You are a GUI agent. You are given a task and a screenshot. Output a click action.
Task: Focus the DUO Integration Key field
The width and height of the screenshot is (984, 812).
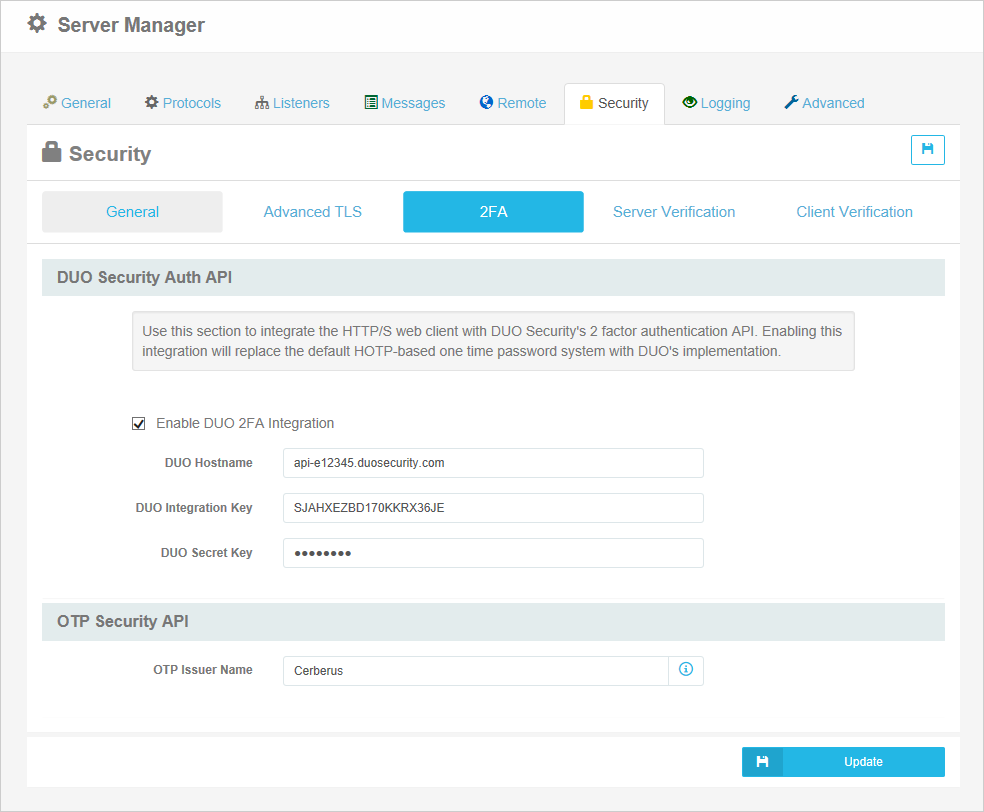click(x=493, y=508)
